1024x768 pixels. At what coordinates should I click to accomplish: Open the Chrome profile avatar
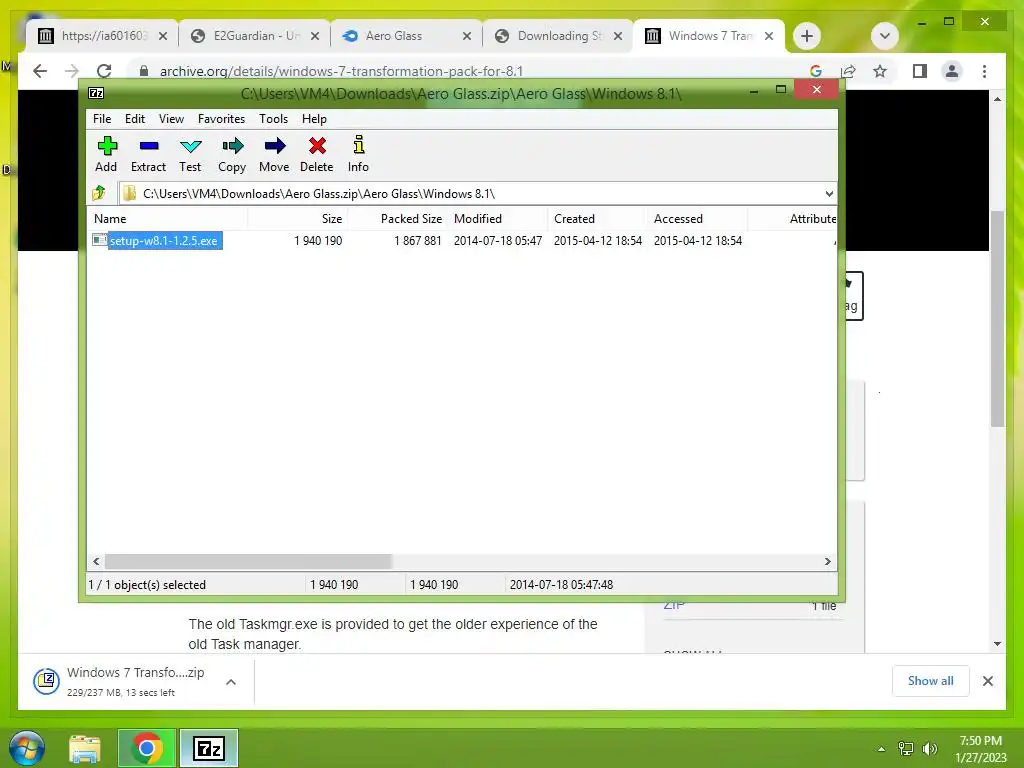(952, 71)
